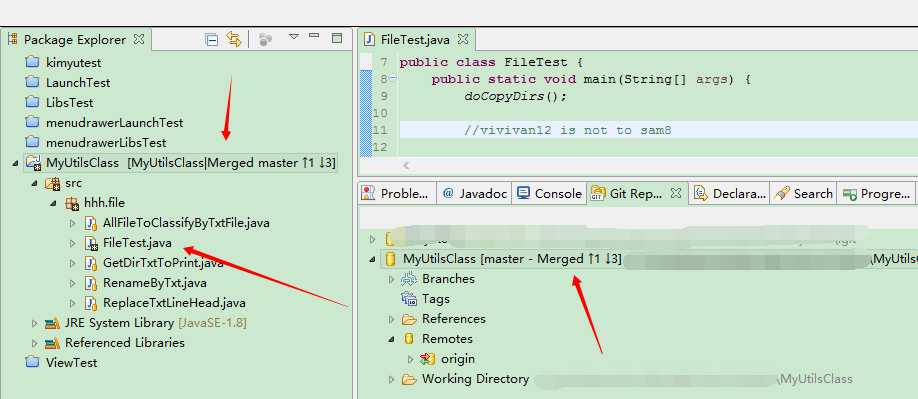
Task: Open the Progress tab
Action: point(876,193)
